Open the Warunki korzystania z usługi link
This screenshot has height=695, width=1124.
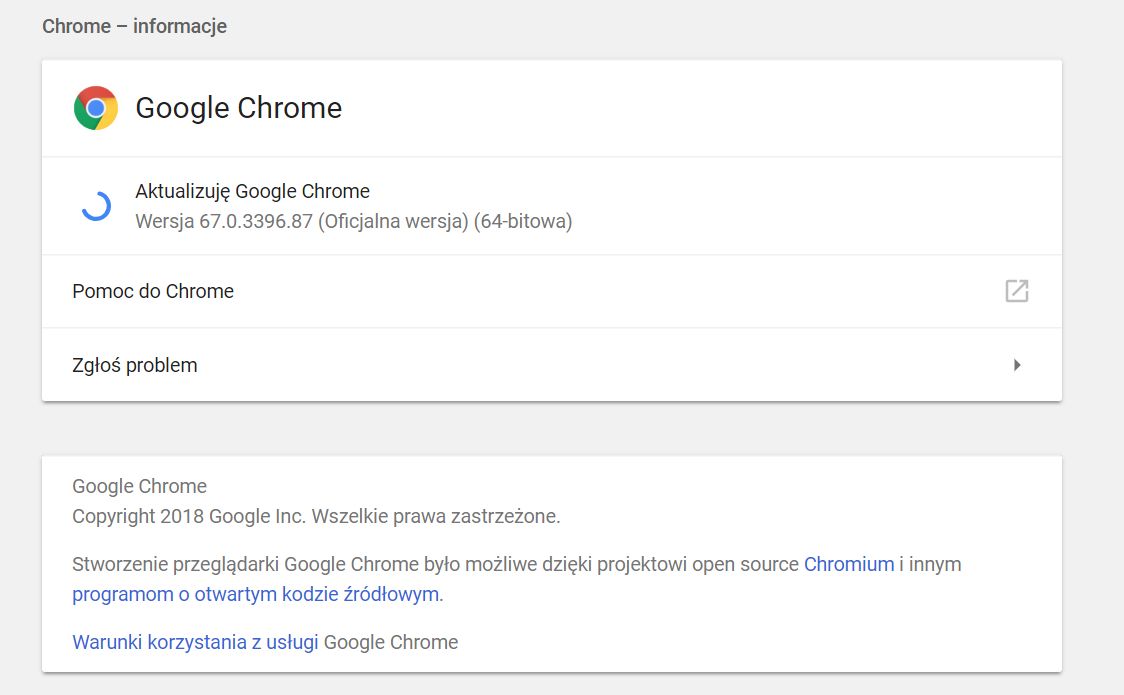point(195,642)
